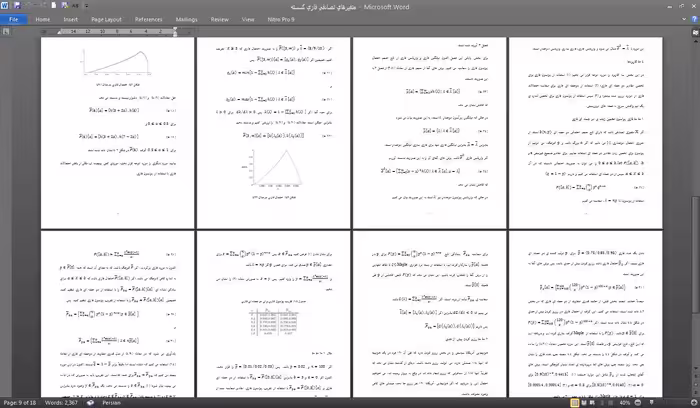Click the Zoom Out minus button
The width and height of the screenshot is (700, 408).
tap(637, 403)
